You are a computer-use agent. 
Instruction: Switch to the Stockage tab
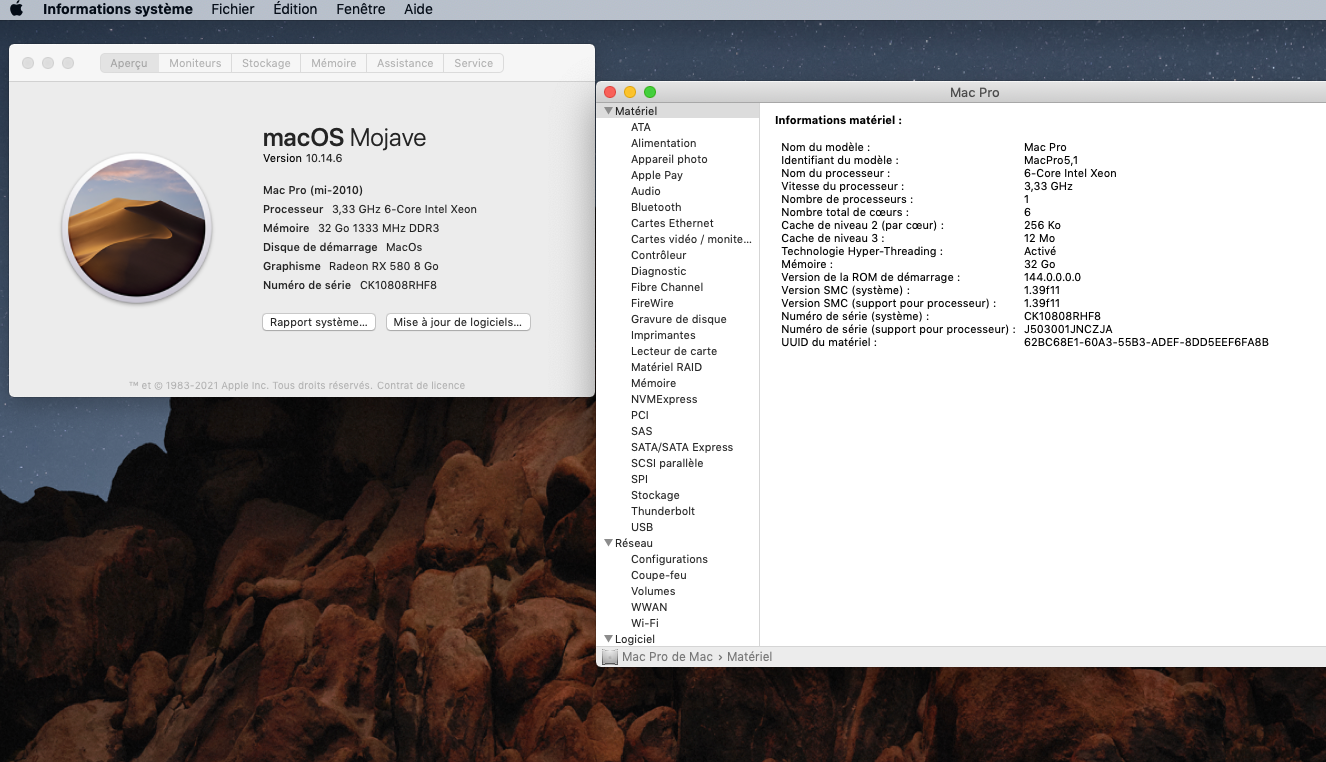click(x=266, y=63)
